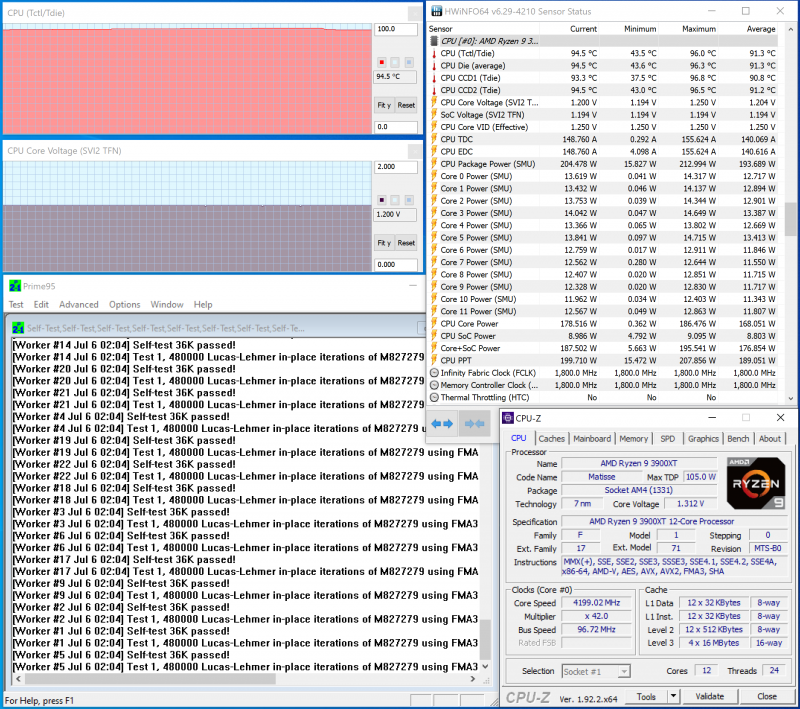
Task: Click the Current column header in HWiNFO
Action: [583, 29]
